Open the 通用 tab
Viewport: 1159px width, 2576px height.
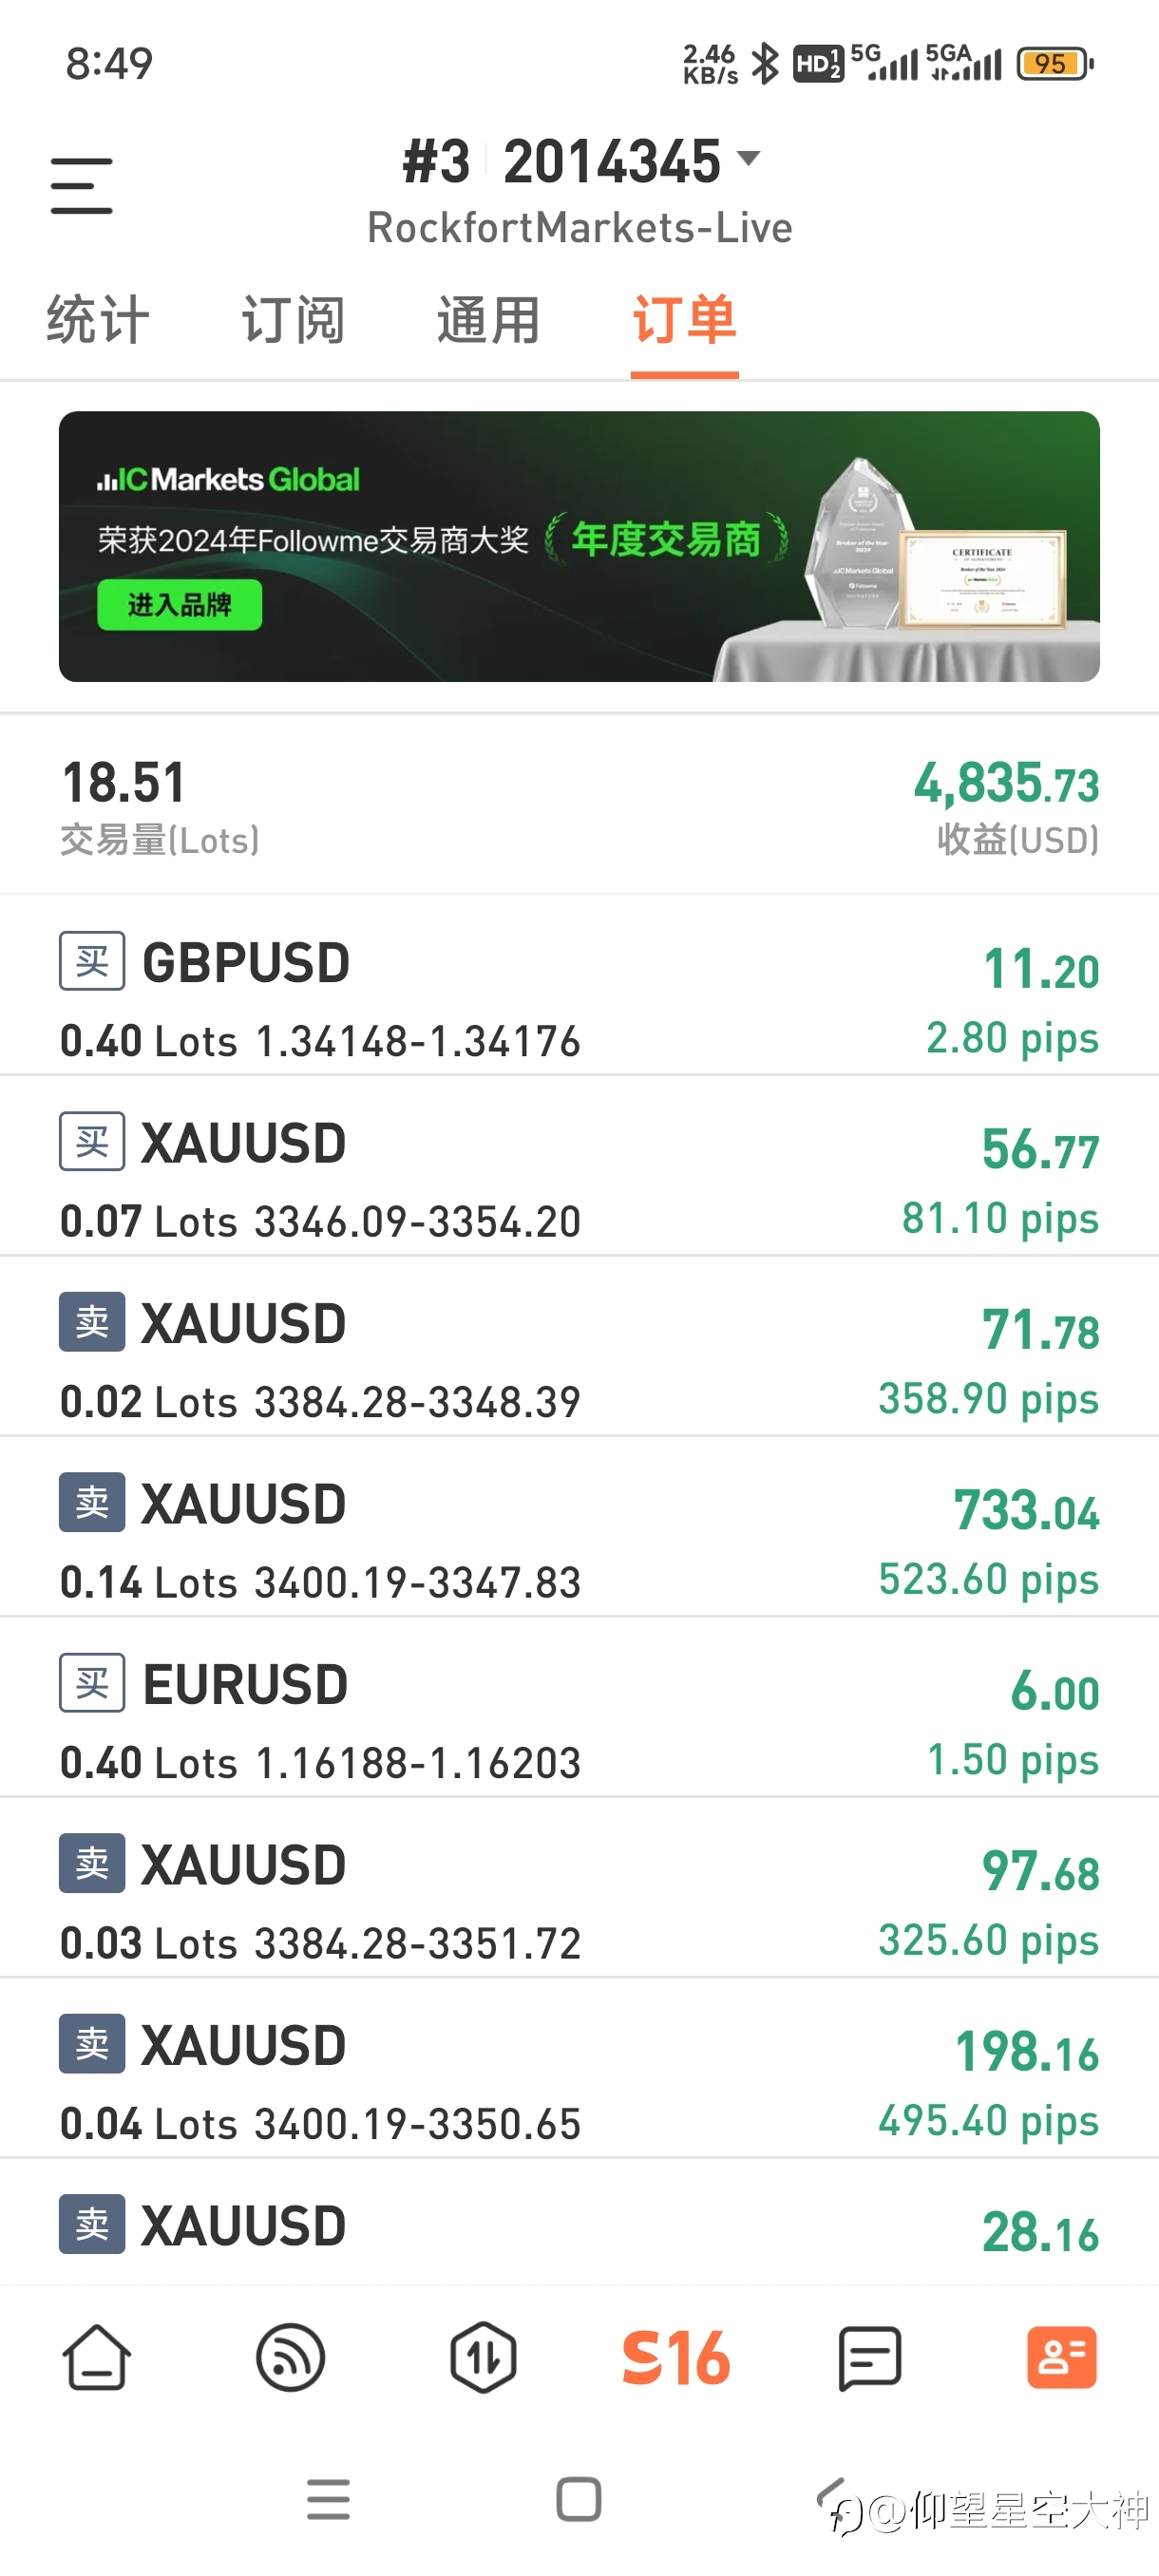point(488,320)
